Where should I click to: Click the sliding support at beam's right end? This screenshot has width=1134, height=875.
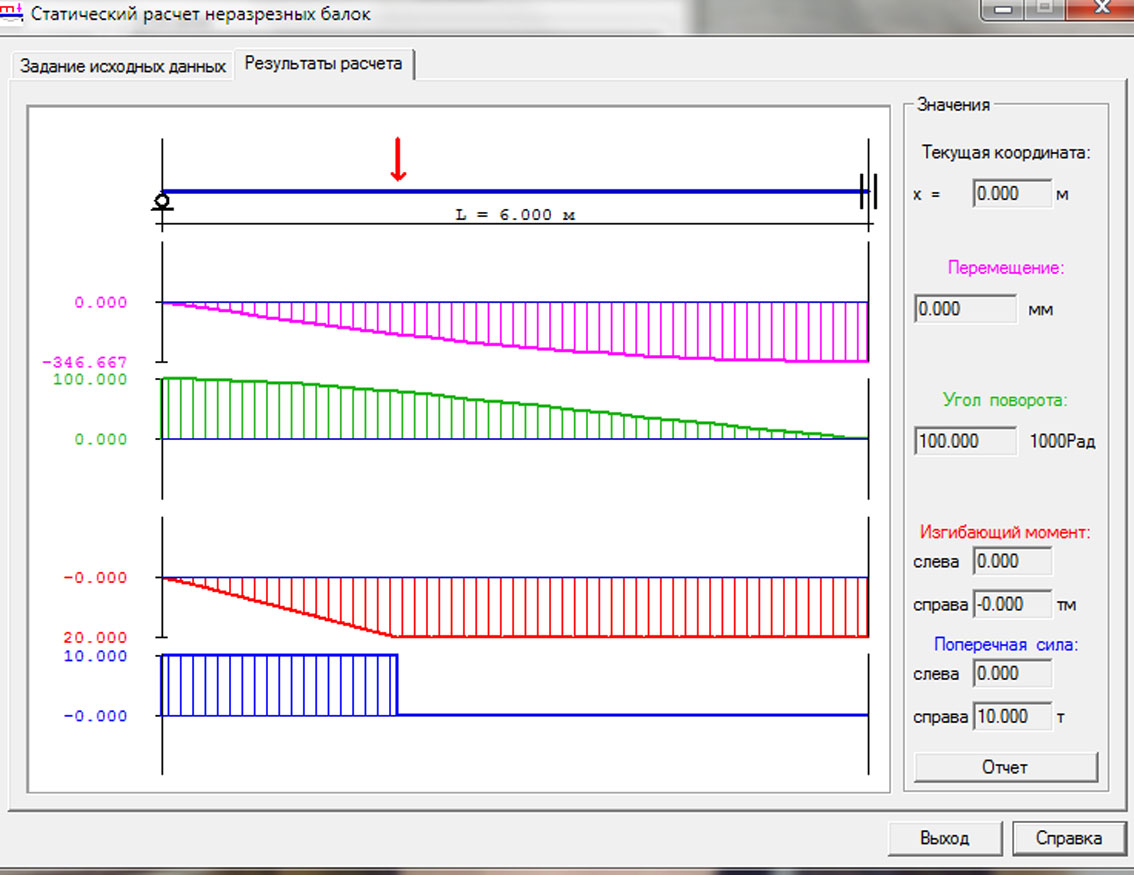click(x=868, y=191)
